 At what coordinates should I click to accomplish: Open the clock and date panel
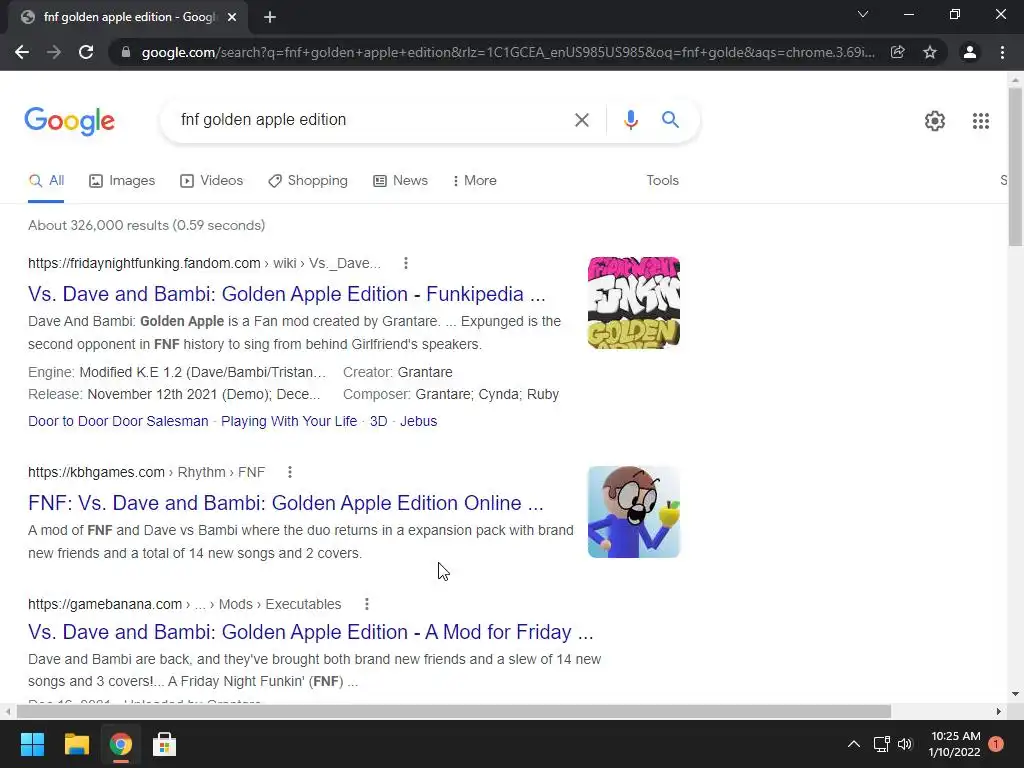[954, 744]
